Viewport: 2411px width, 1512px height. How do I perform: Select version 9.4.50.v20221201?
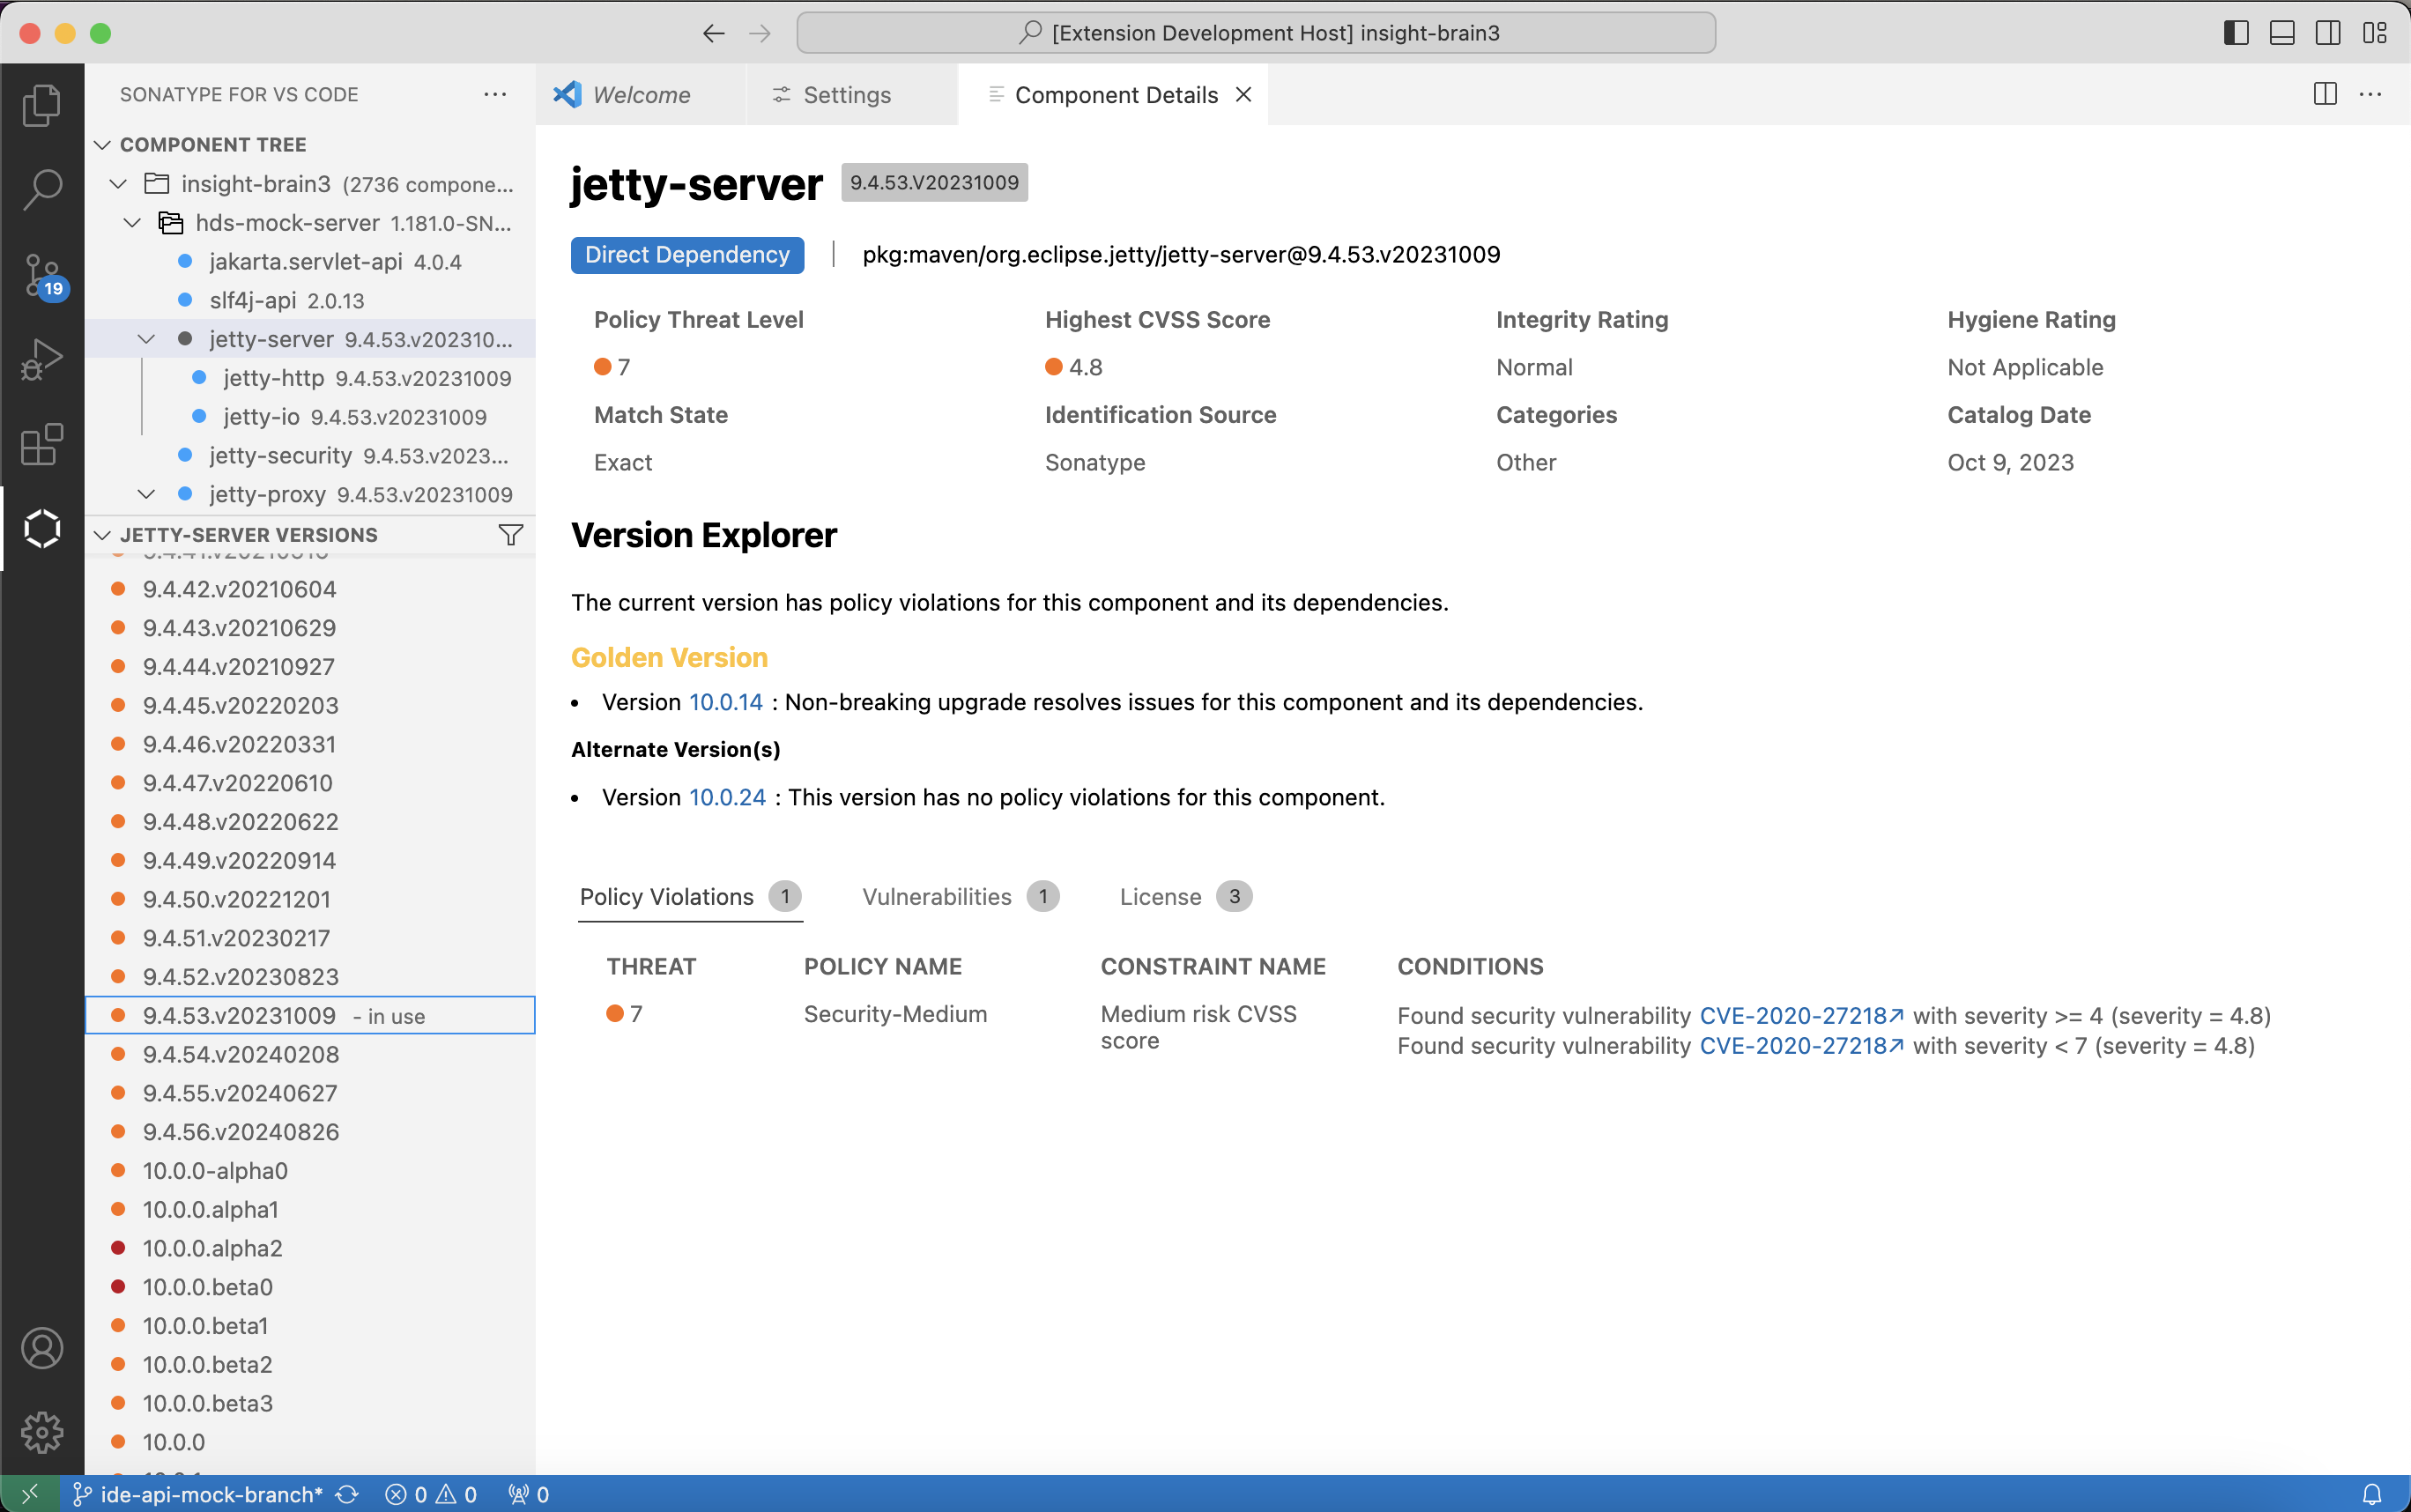pos(310,899)
